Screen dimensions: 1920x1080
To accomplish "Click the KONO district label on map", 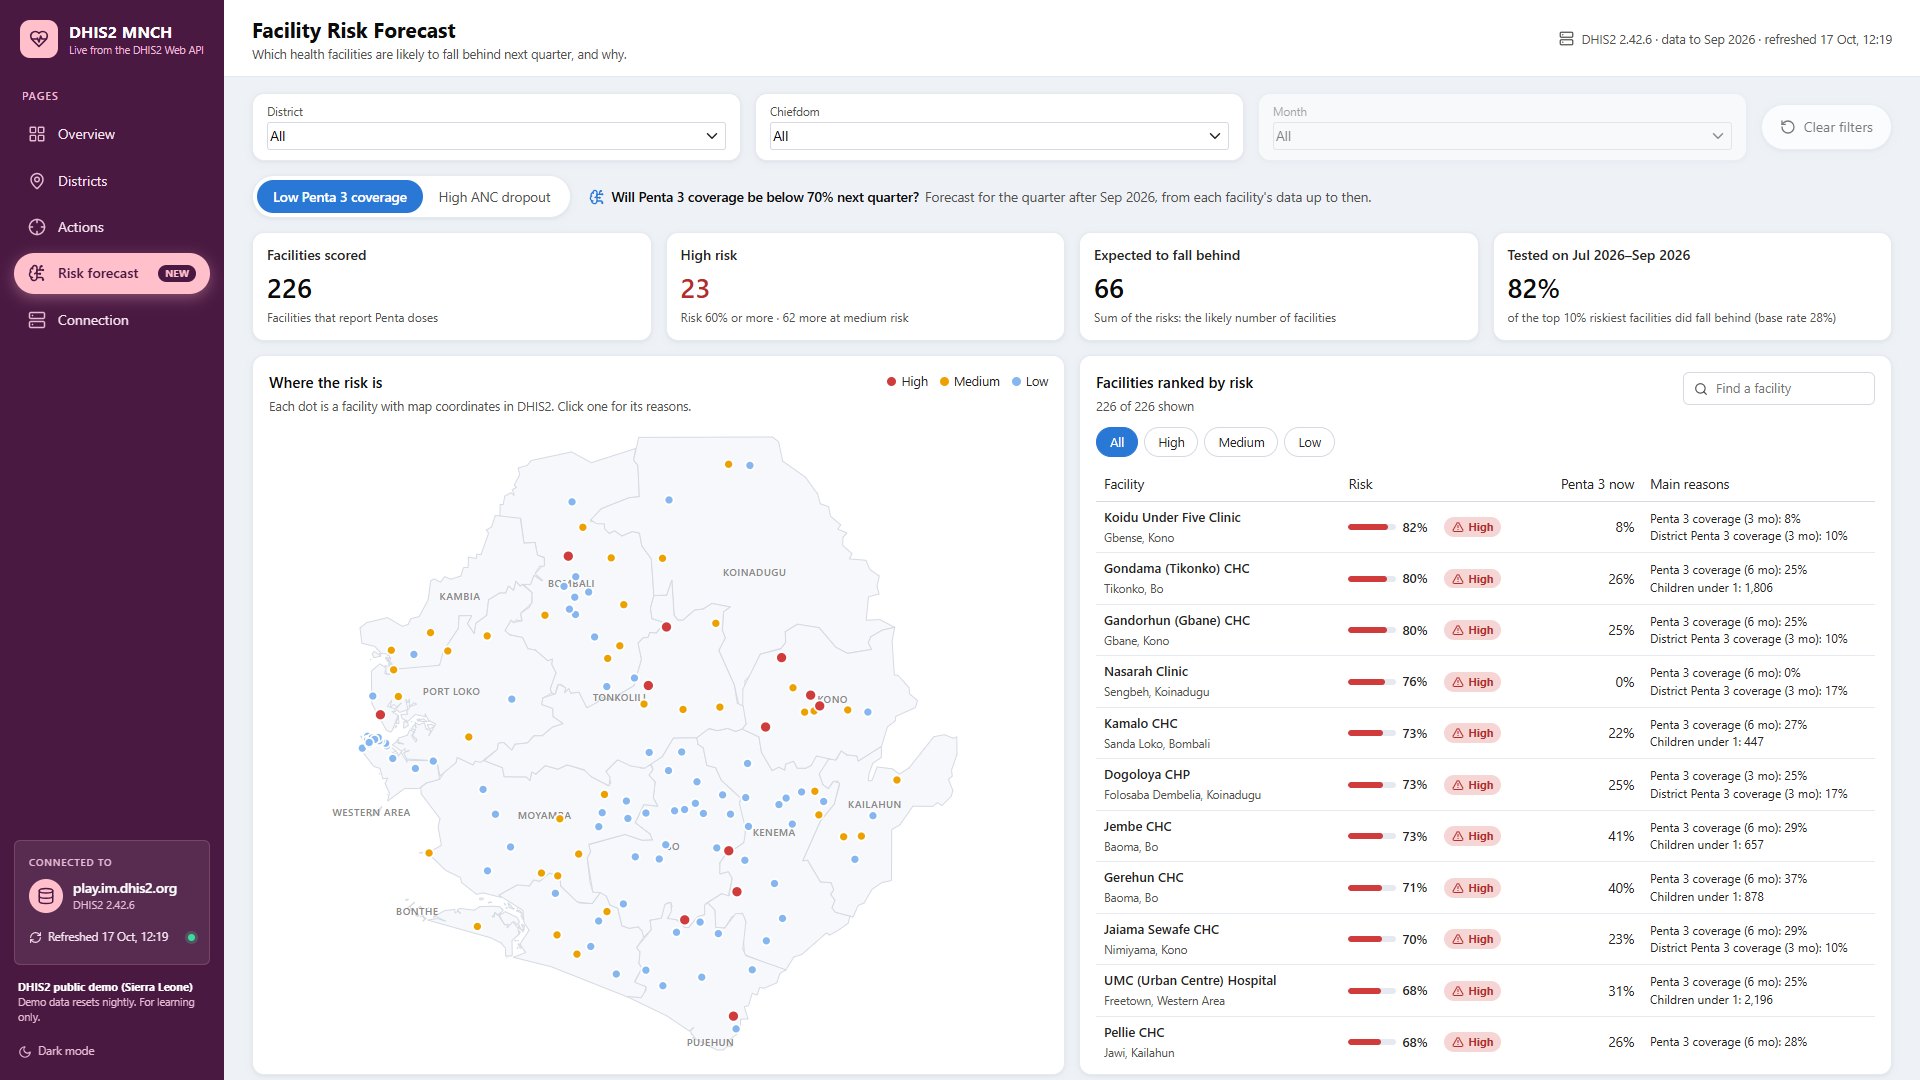I will (832, 699).
